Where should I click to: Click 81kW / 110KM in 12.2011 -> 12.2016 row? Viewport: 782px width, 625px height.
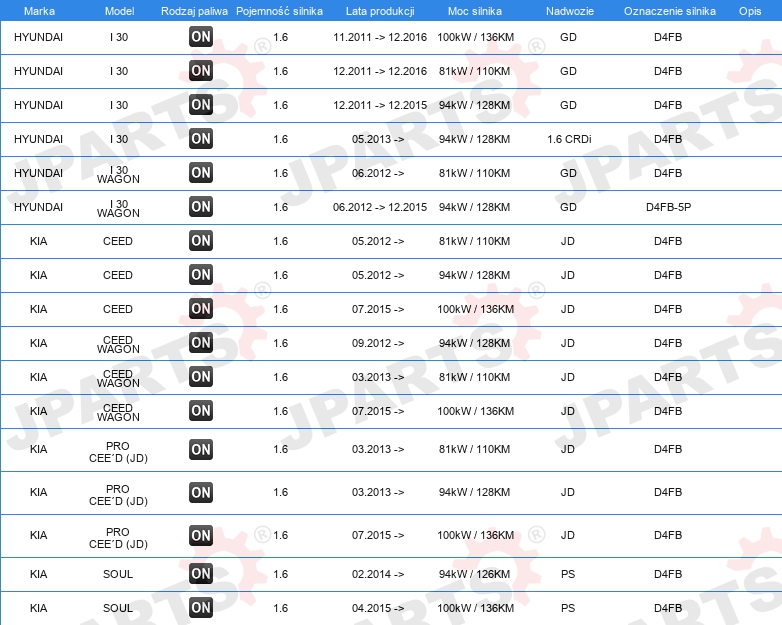pyautogui.click(x=475, y=71)
